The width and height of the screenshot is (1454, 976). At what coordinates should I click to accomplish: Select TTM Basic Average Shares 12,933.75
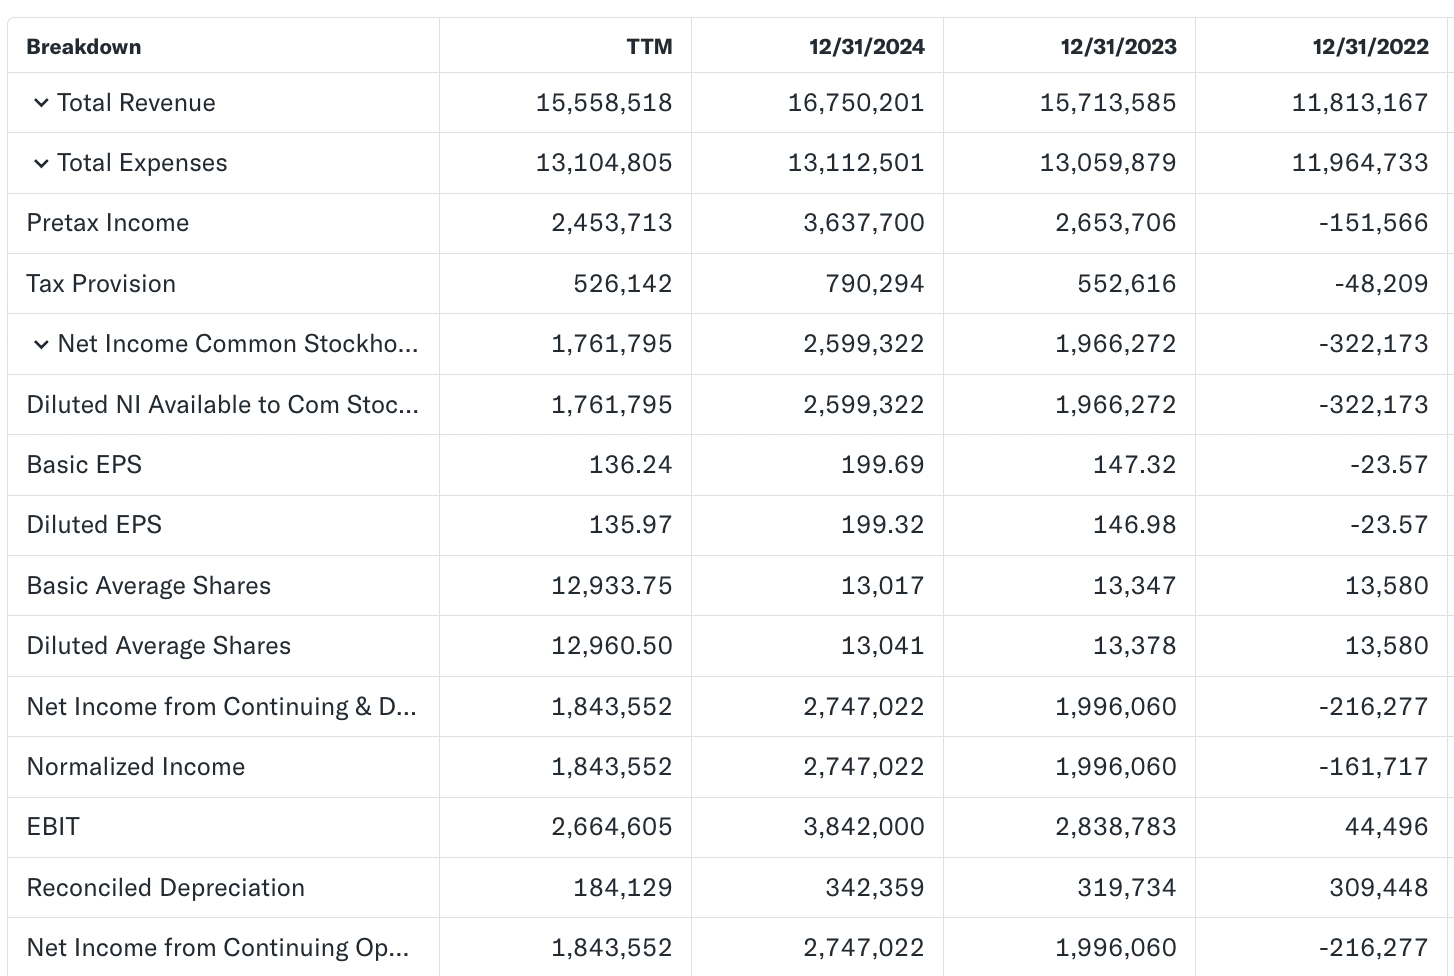coord(612,586)
